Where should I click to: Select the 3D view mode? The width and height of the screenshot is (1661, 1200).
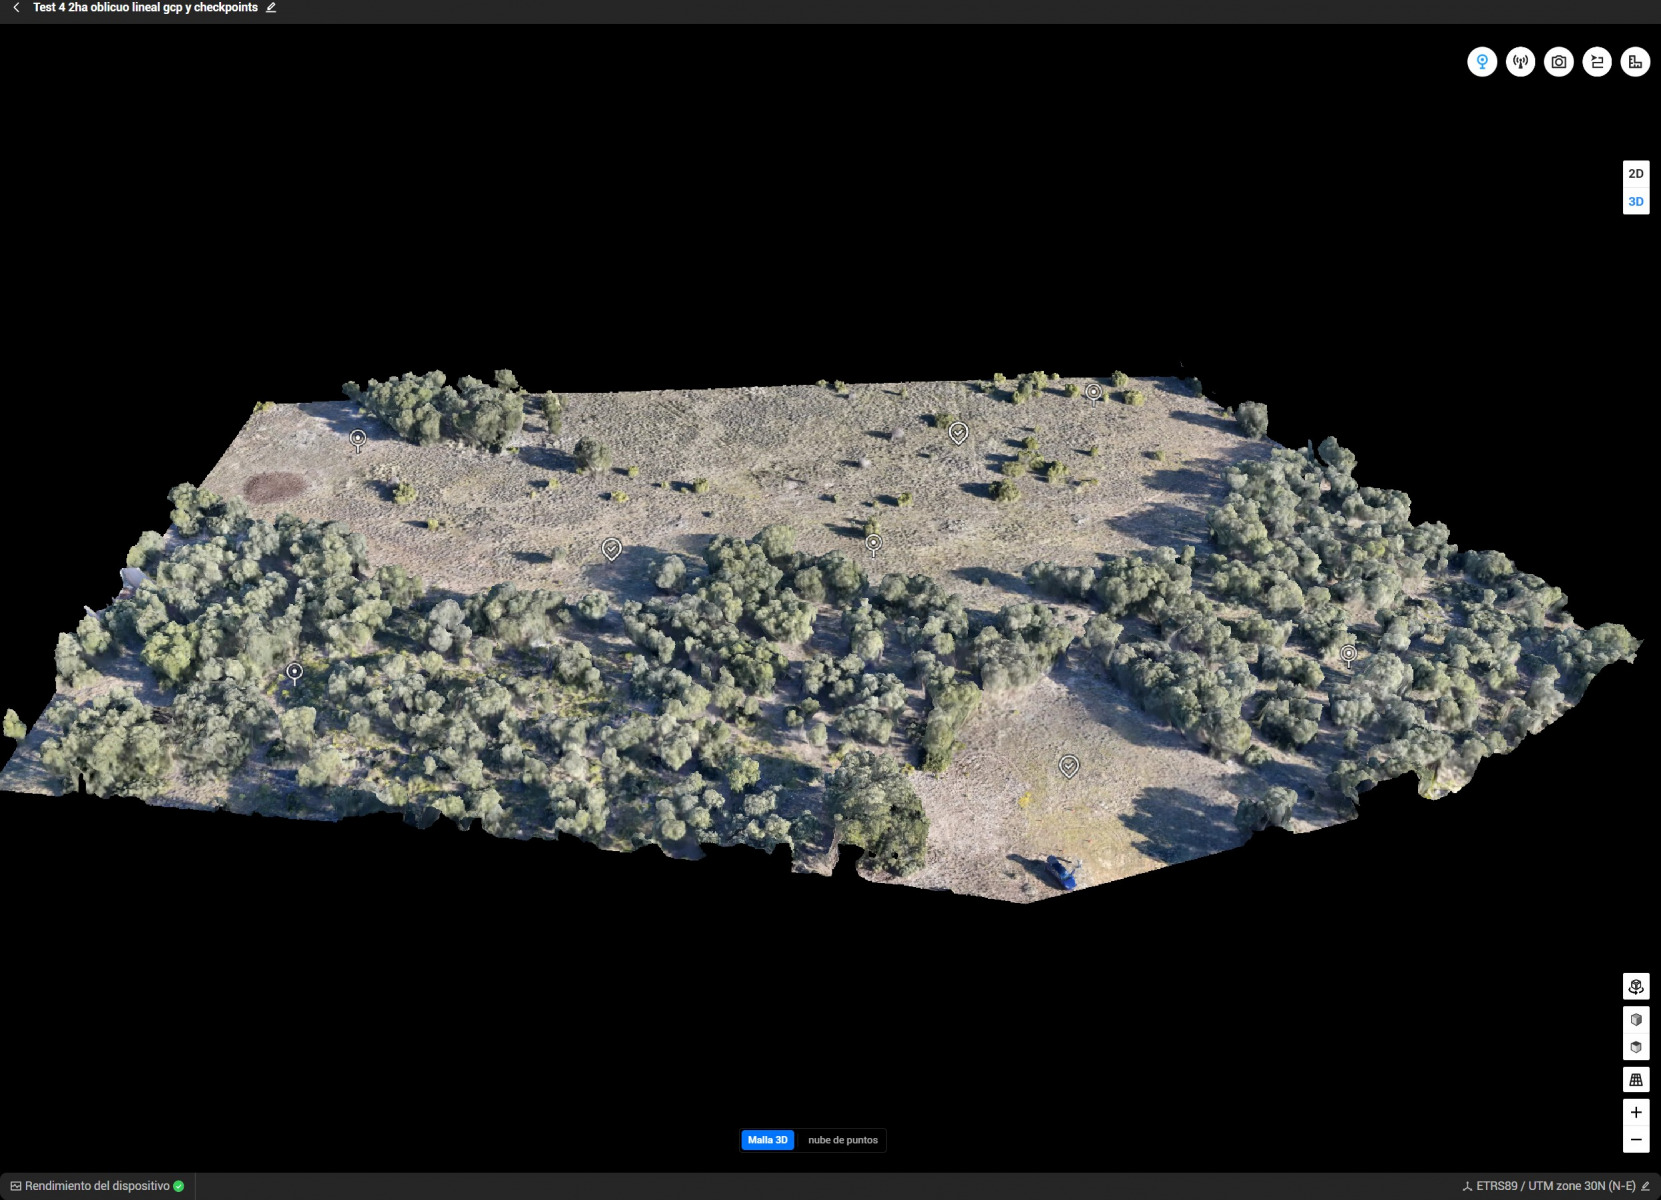click(1636, 202)
